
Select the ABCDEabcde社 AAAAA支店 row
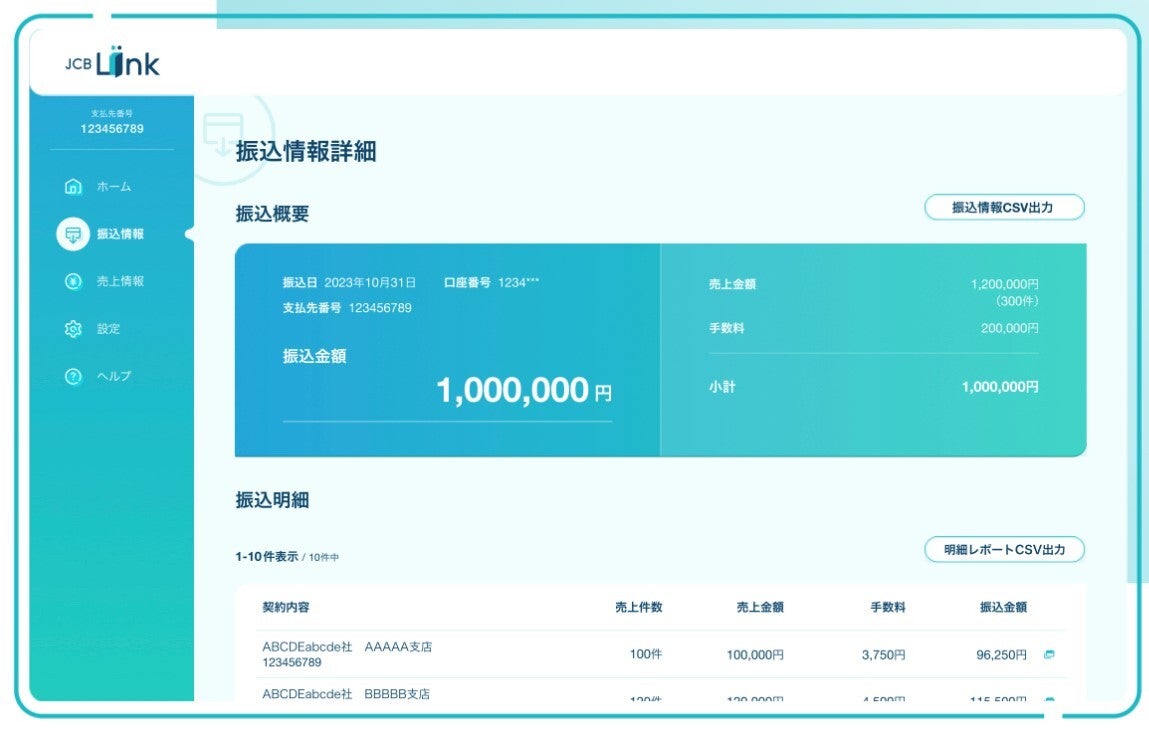(347, 654)
